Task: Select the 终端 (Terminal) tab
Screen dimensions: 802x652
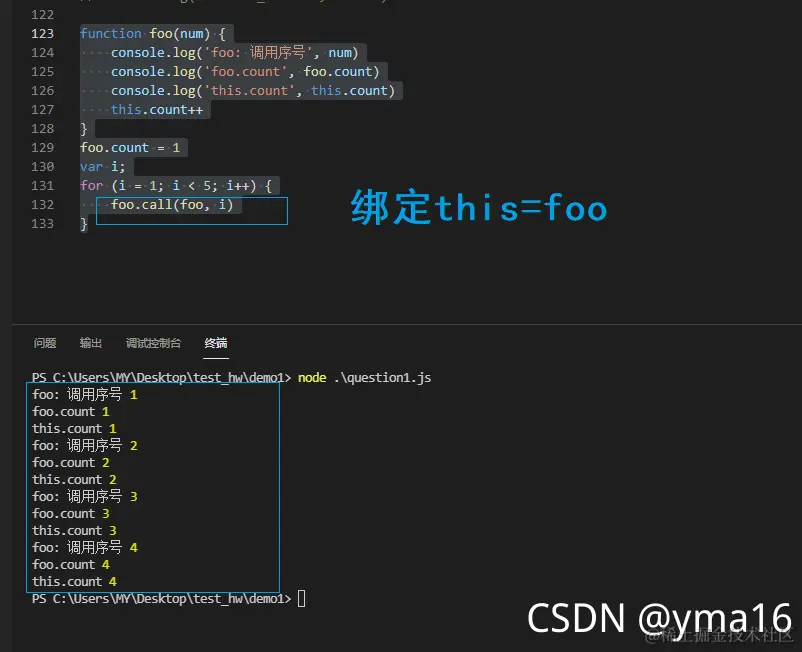Action: click(215, 343)
